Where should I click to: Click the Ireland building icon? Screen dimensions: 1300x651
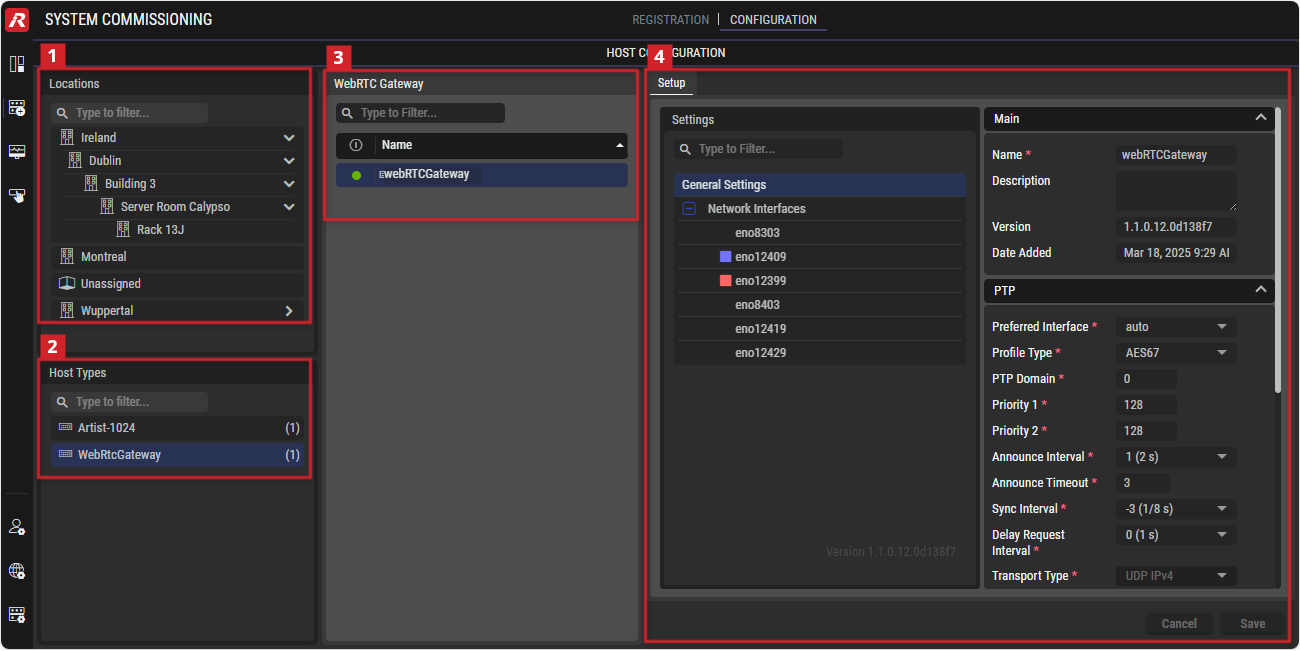point(68,137)
